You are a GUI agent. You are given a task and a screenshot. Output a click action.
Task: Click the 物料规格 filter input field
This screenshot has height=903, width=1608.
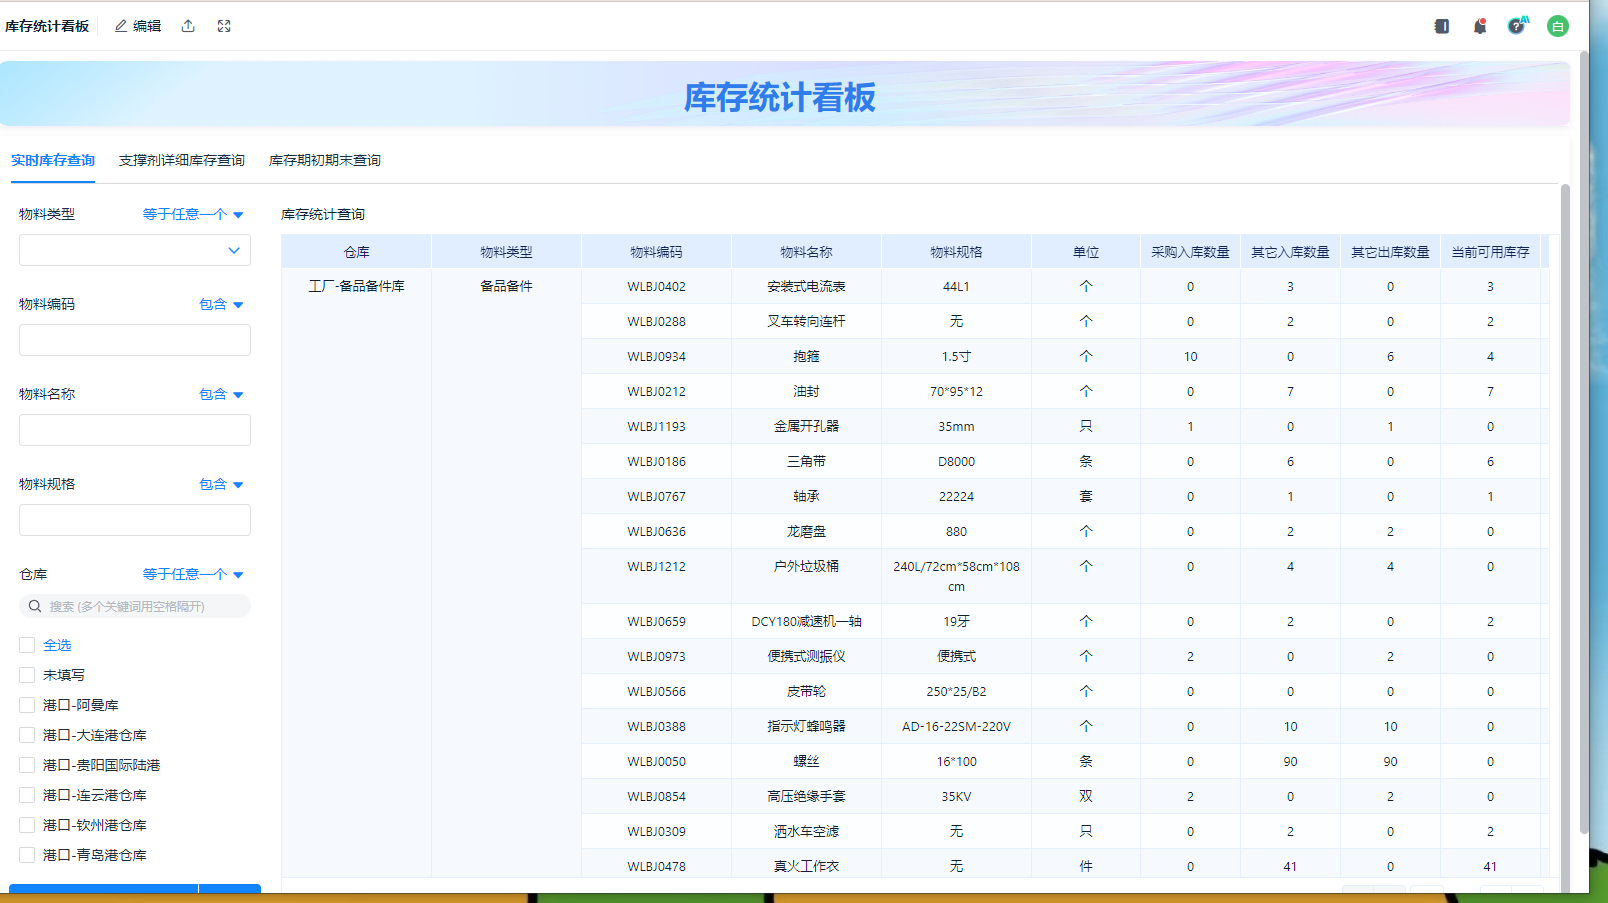(x=135, y=520)
